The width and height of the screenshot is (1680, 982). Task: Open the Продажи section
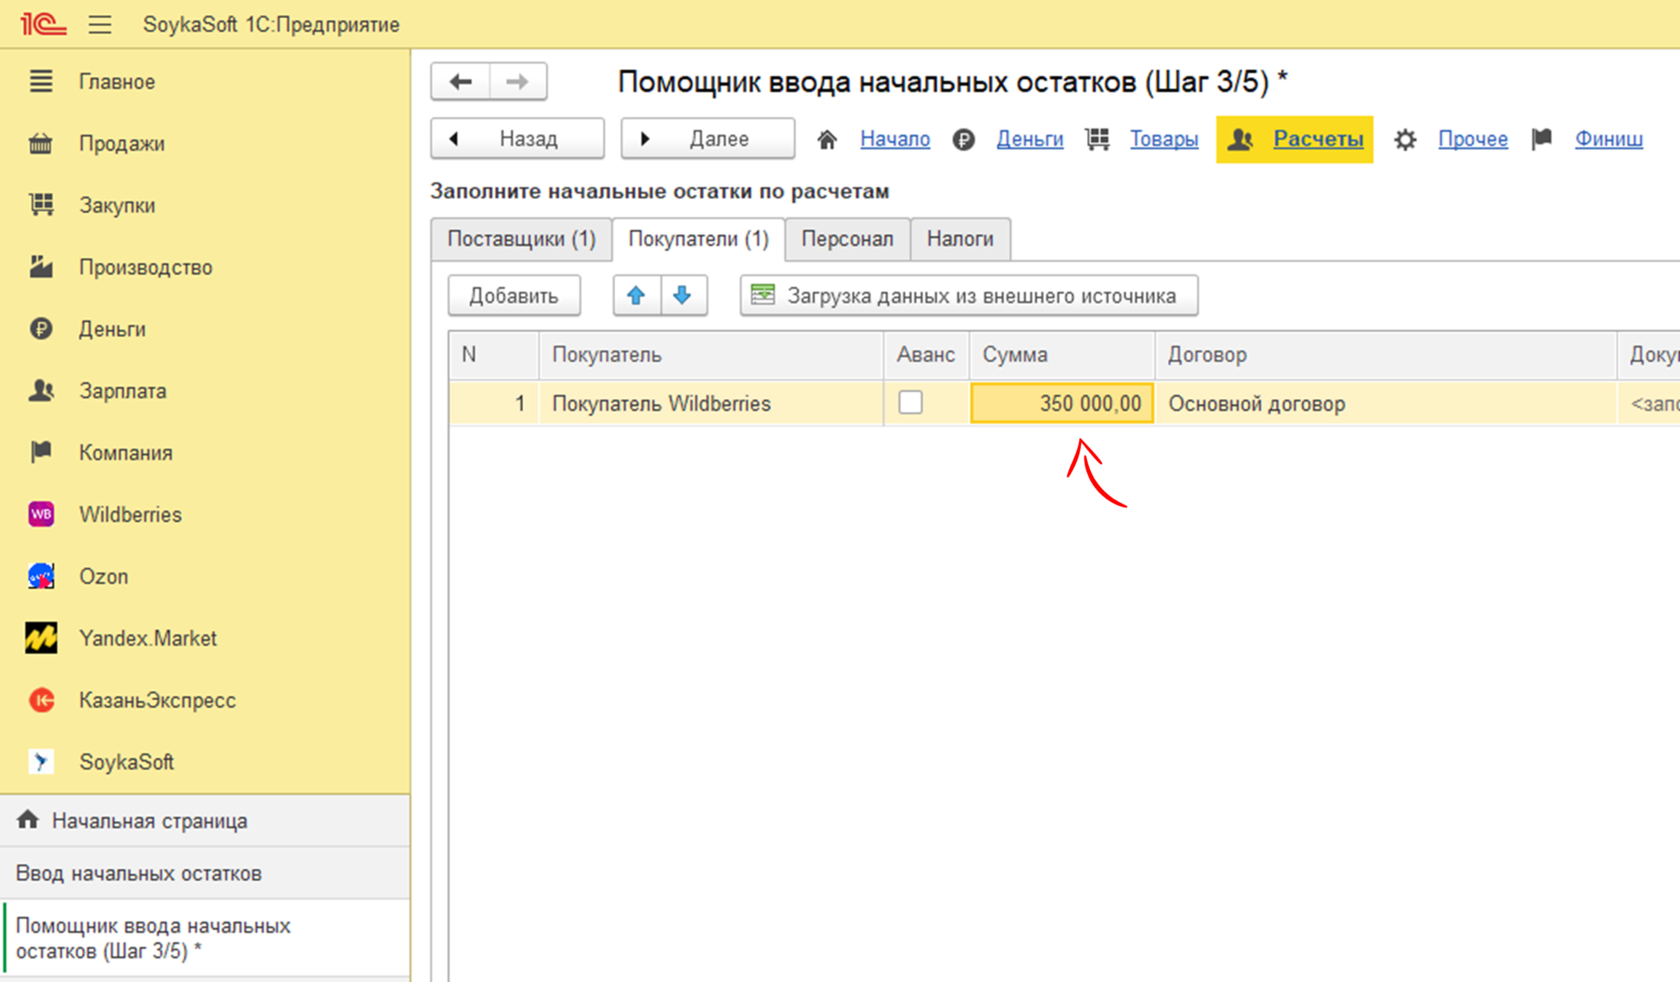(122, 144)
